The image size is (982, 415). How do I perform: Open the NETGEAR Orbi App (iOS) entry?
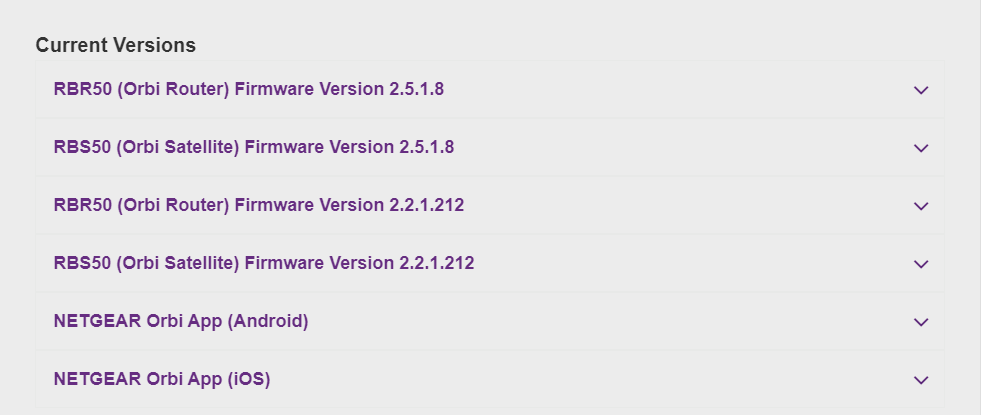point(162,379)
